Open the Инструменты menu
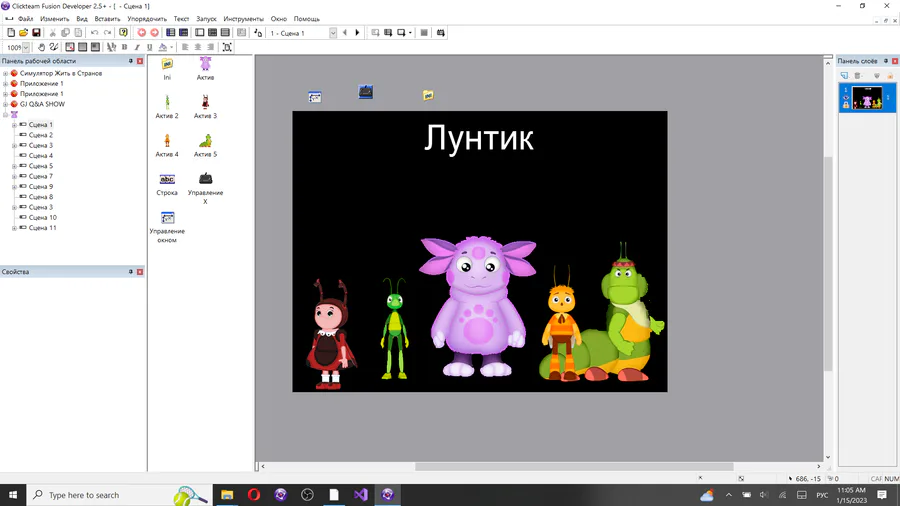900x506 pixels. [243, 19]
